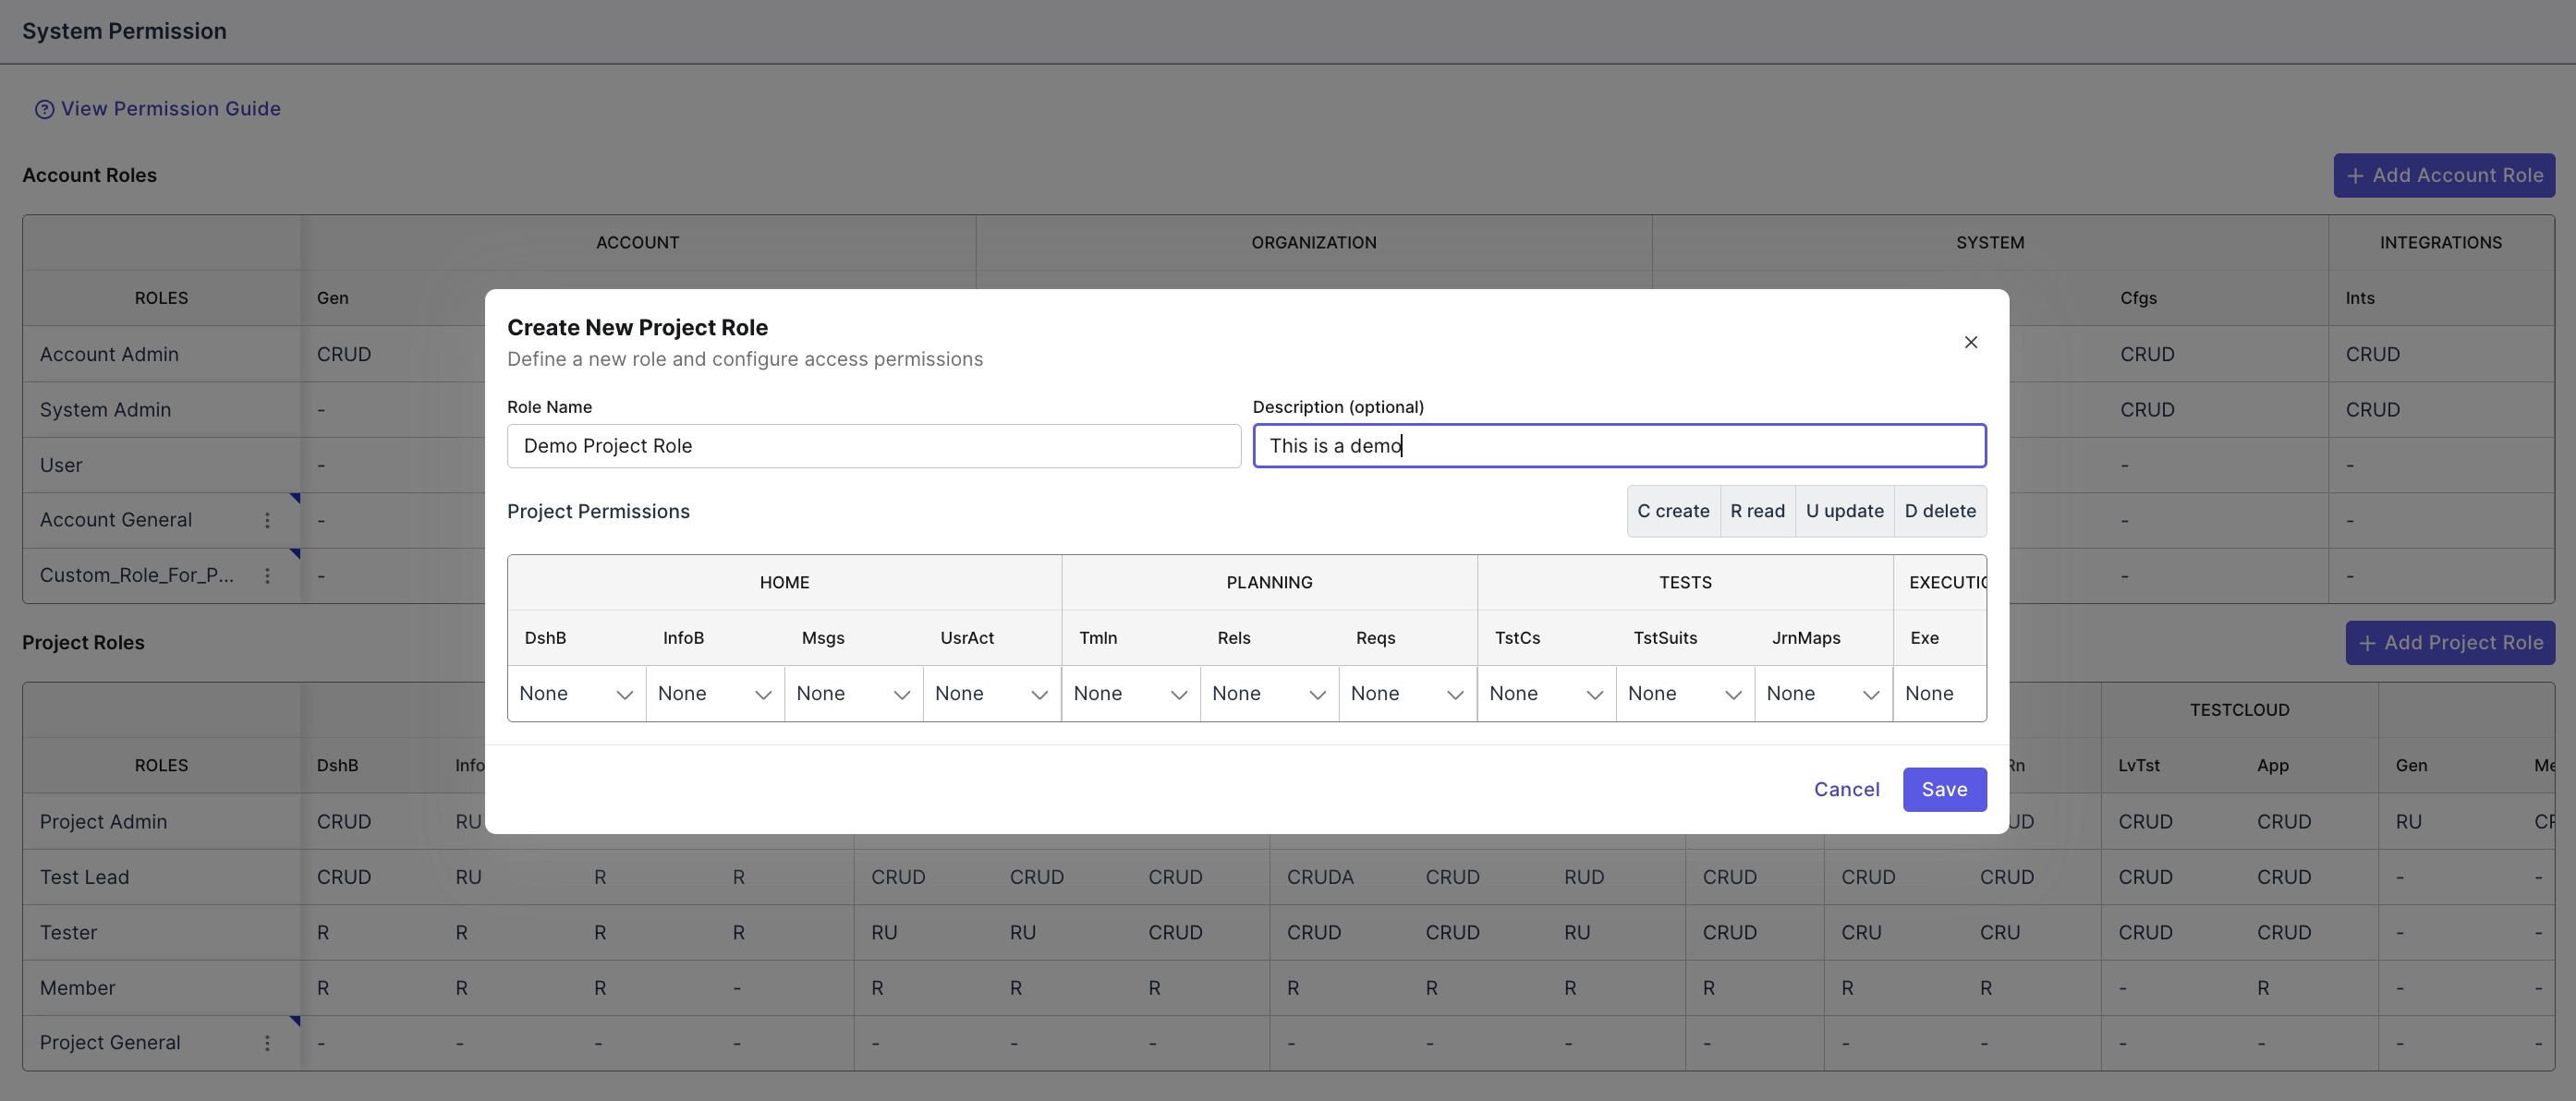Click the Role Name input field
The image size is (2576, 1101).
(x=873, y=446)
